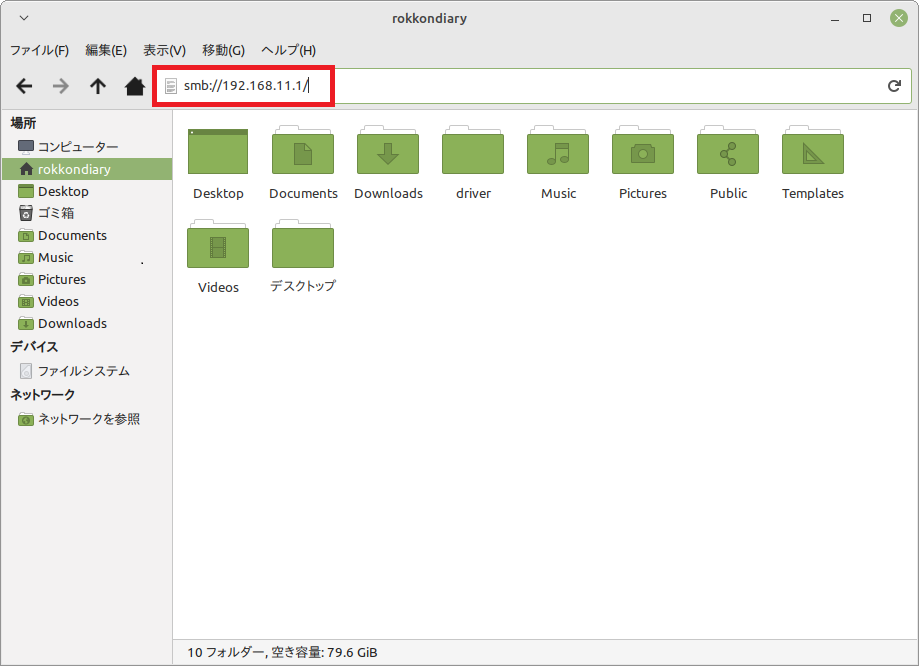The height and width of the screenshot is (666, 919).
Task: Close the rokkondiary window
Action: (x=898, y=18)
